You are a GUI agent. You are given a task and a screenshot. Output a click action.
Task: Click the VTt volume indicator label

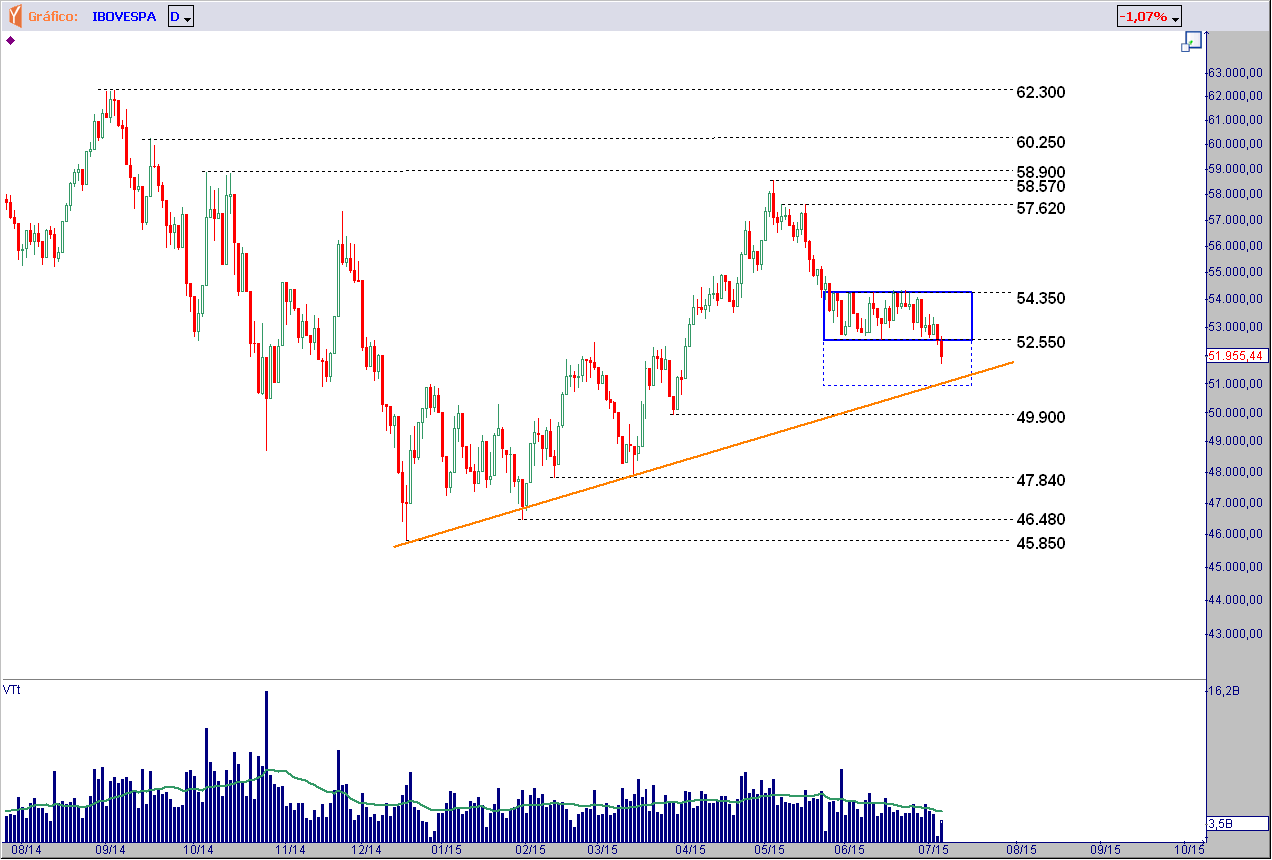pos(12,690)
